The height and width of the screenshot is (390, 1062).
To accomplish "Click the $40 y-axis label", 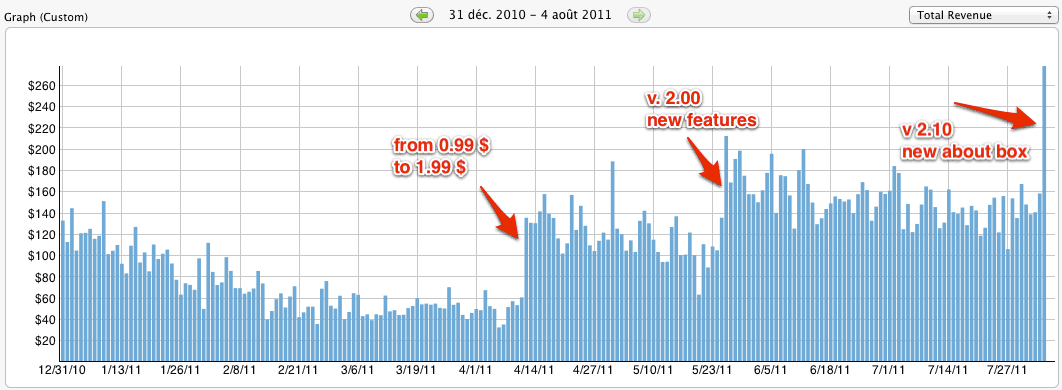I will (44, 320).
